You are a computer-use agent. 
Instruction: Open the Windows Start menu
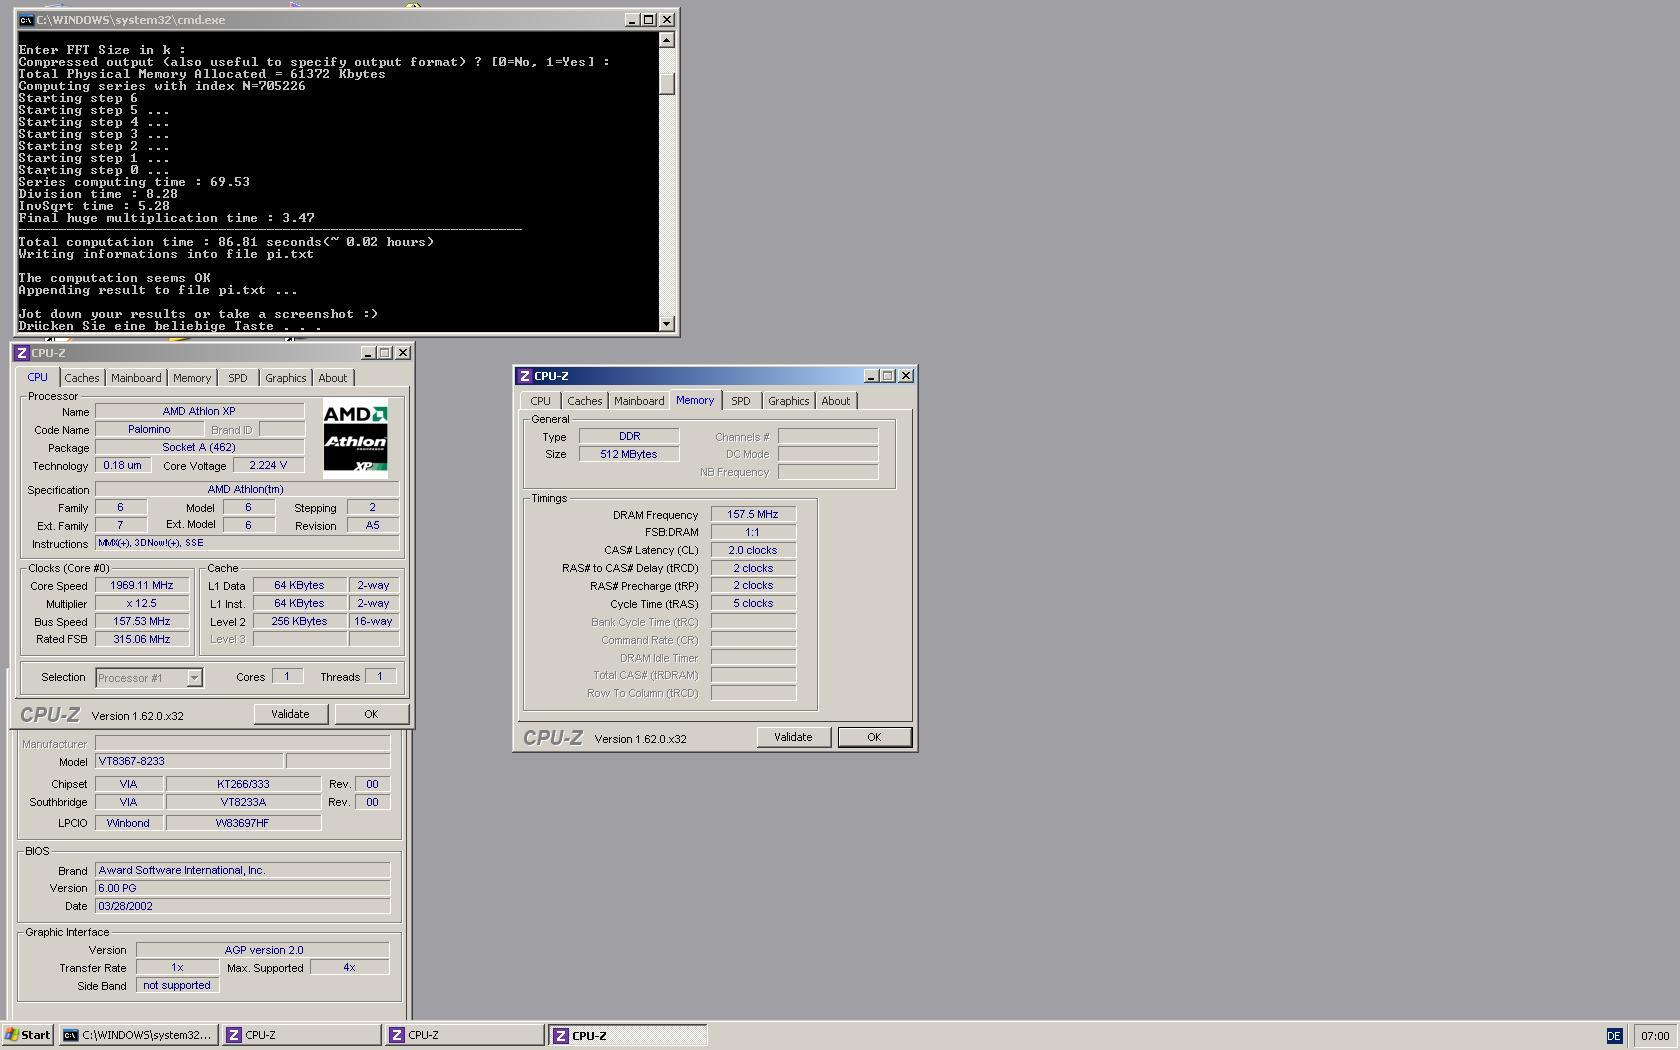pos(28,1035)
